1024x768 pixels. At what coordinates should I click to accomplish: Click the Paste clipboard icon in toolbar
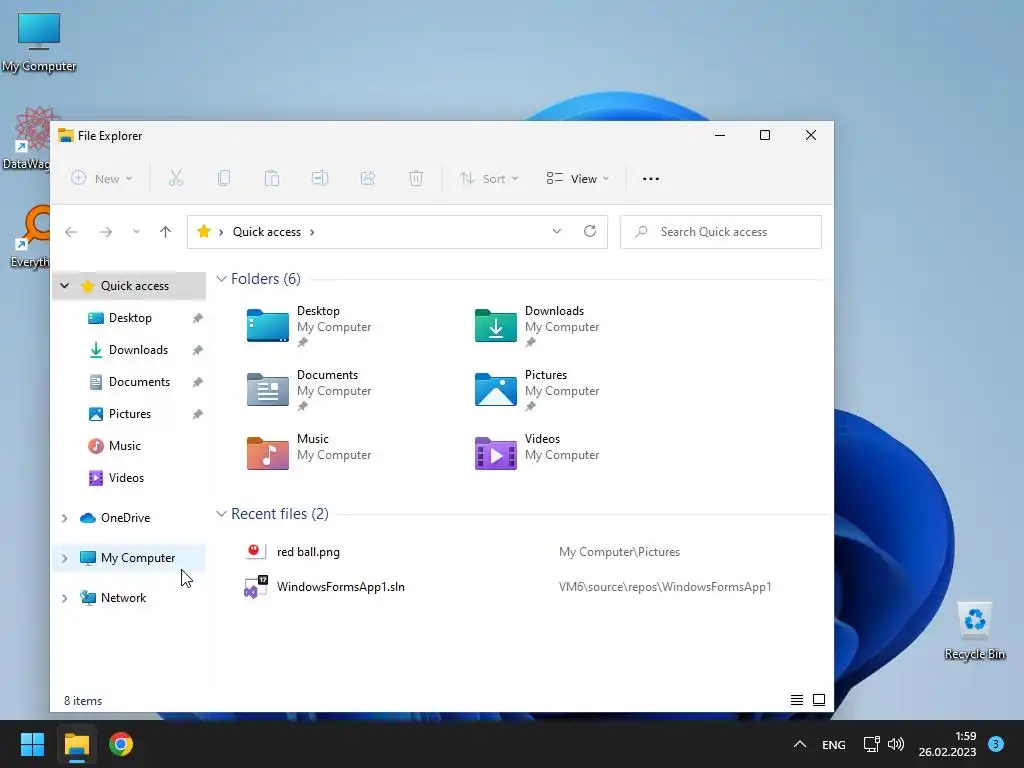[272, 178]
